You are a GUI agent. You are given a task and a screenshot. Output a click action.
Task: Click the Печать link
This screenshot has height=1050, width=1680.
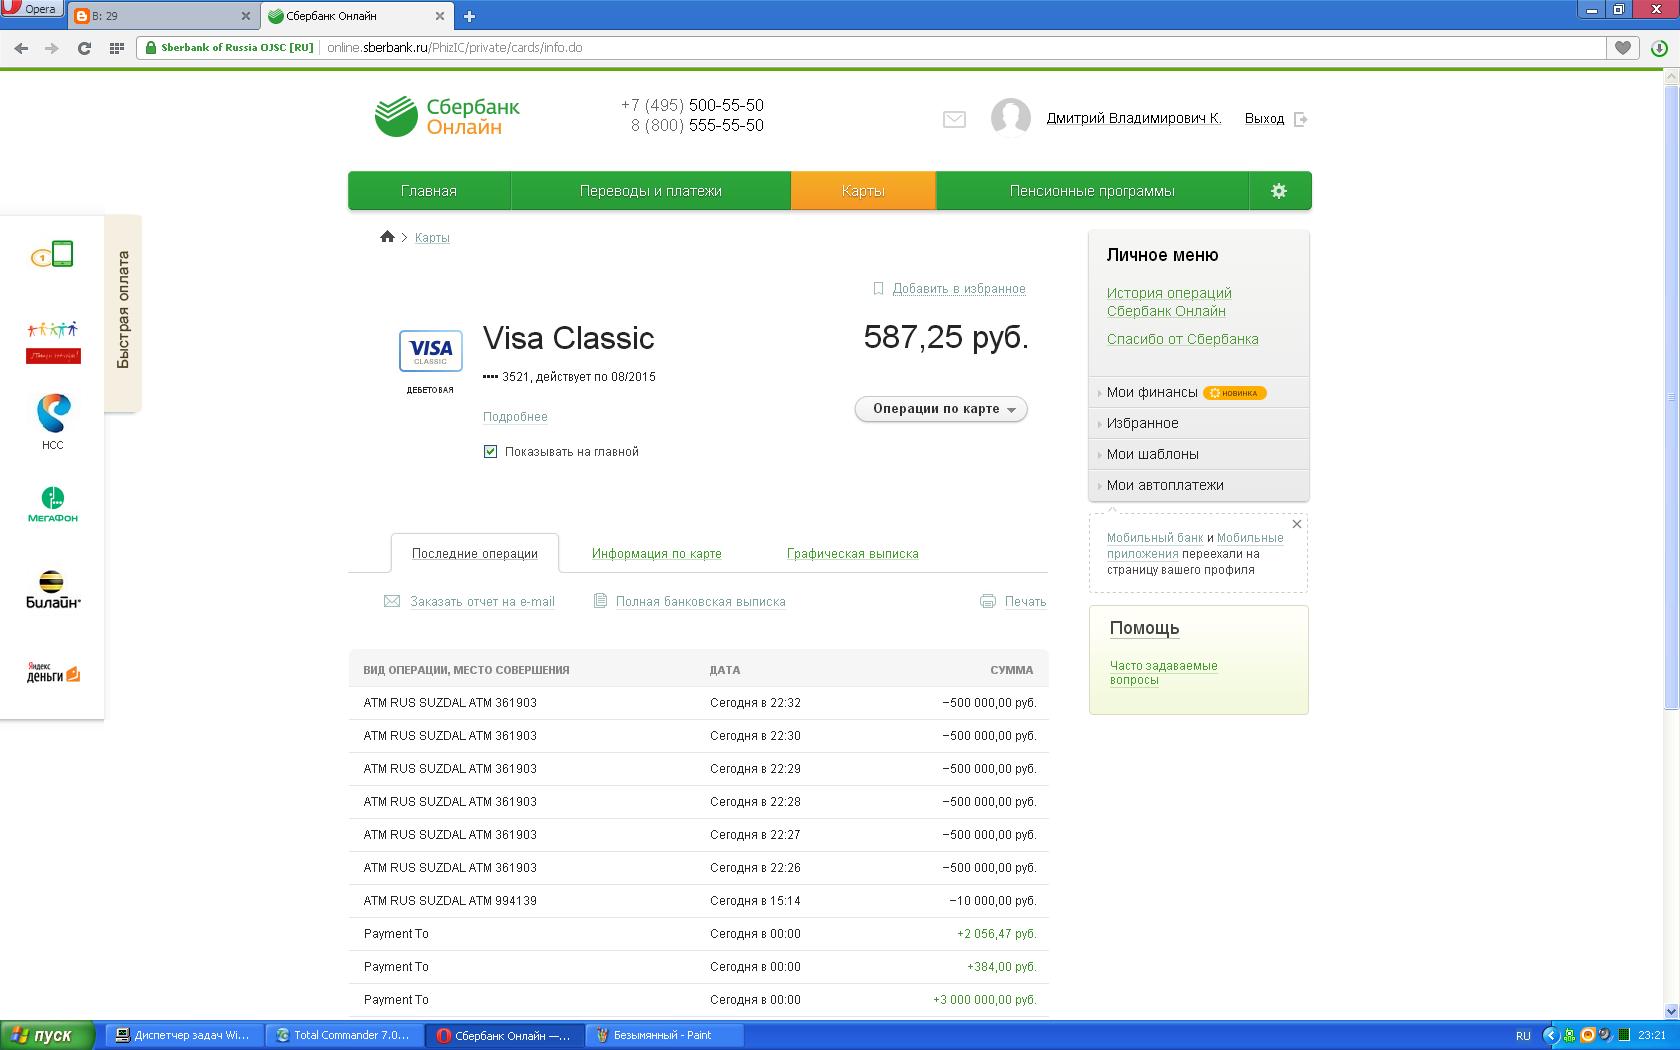click(1025, 601)
